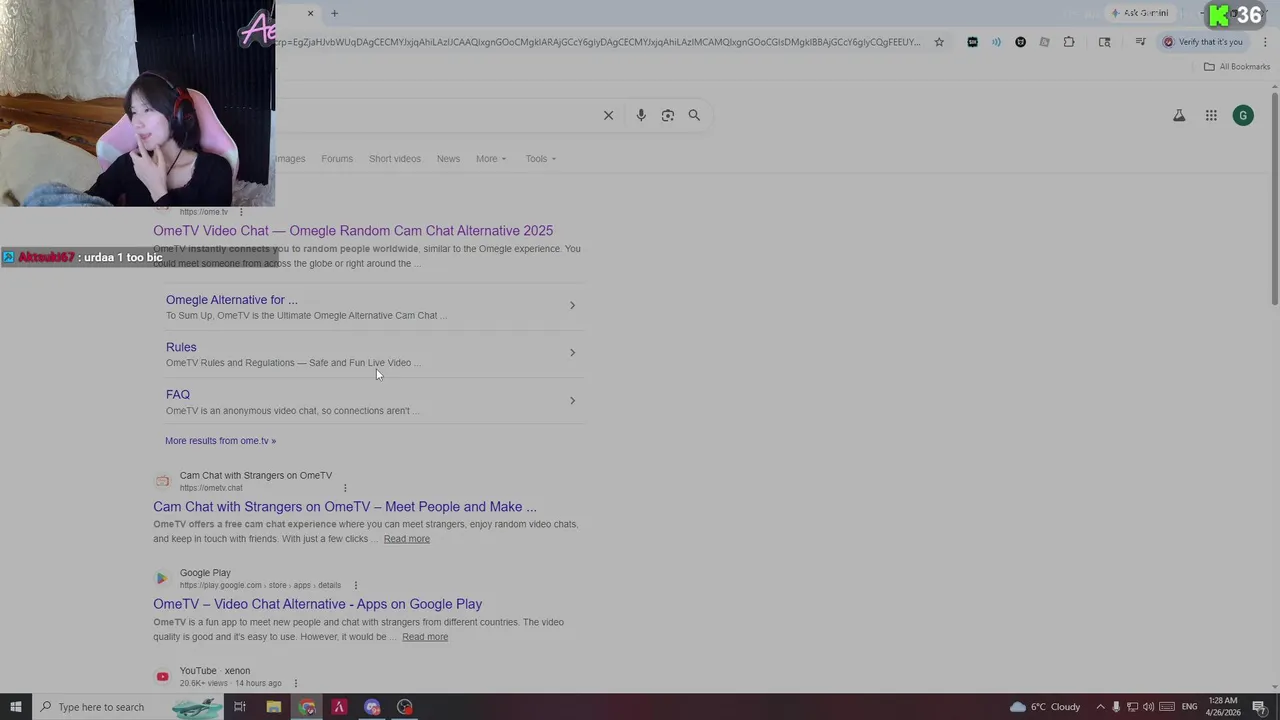This screenshot has height=720, width=1280.
Task: Open Omegle Alternative for sitelink
Action: pyautogui.click(x=232, y=300)
